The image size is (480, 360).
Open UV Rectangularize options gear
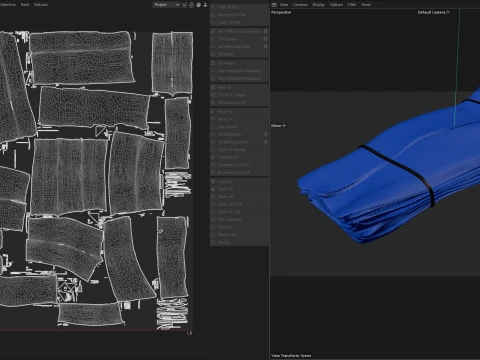point(265,142)
